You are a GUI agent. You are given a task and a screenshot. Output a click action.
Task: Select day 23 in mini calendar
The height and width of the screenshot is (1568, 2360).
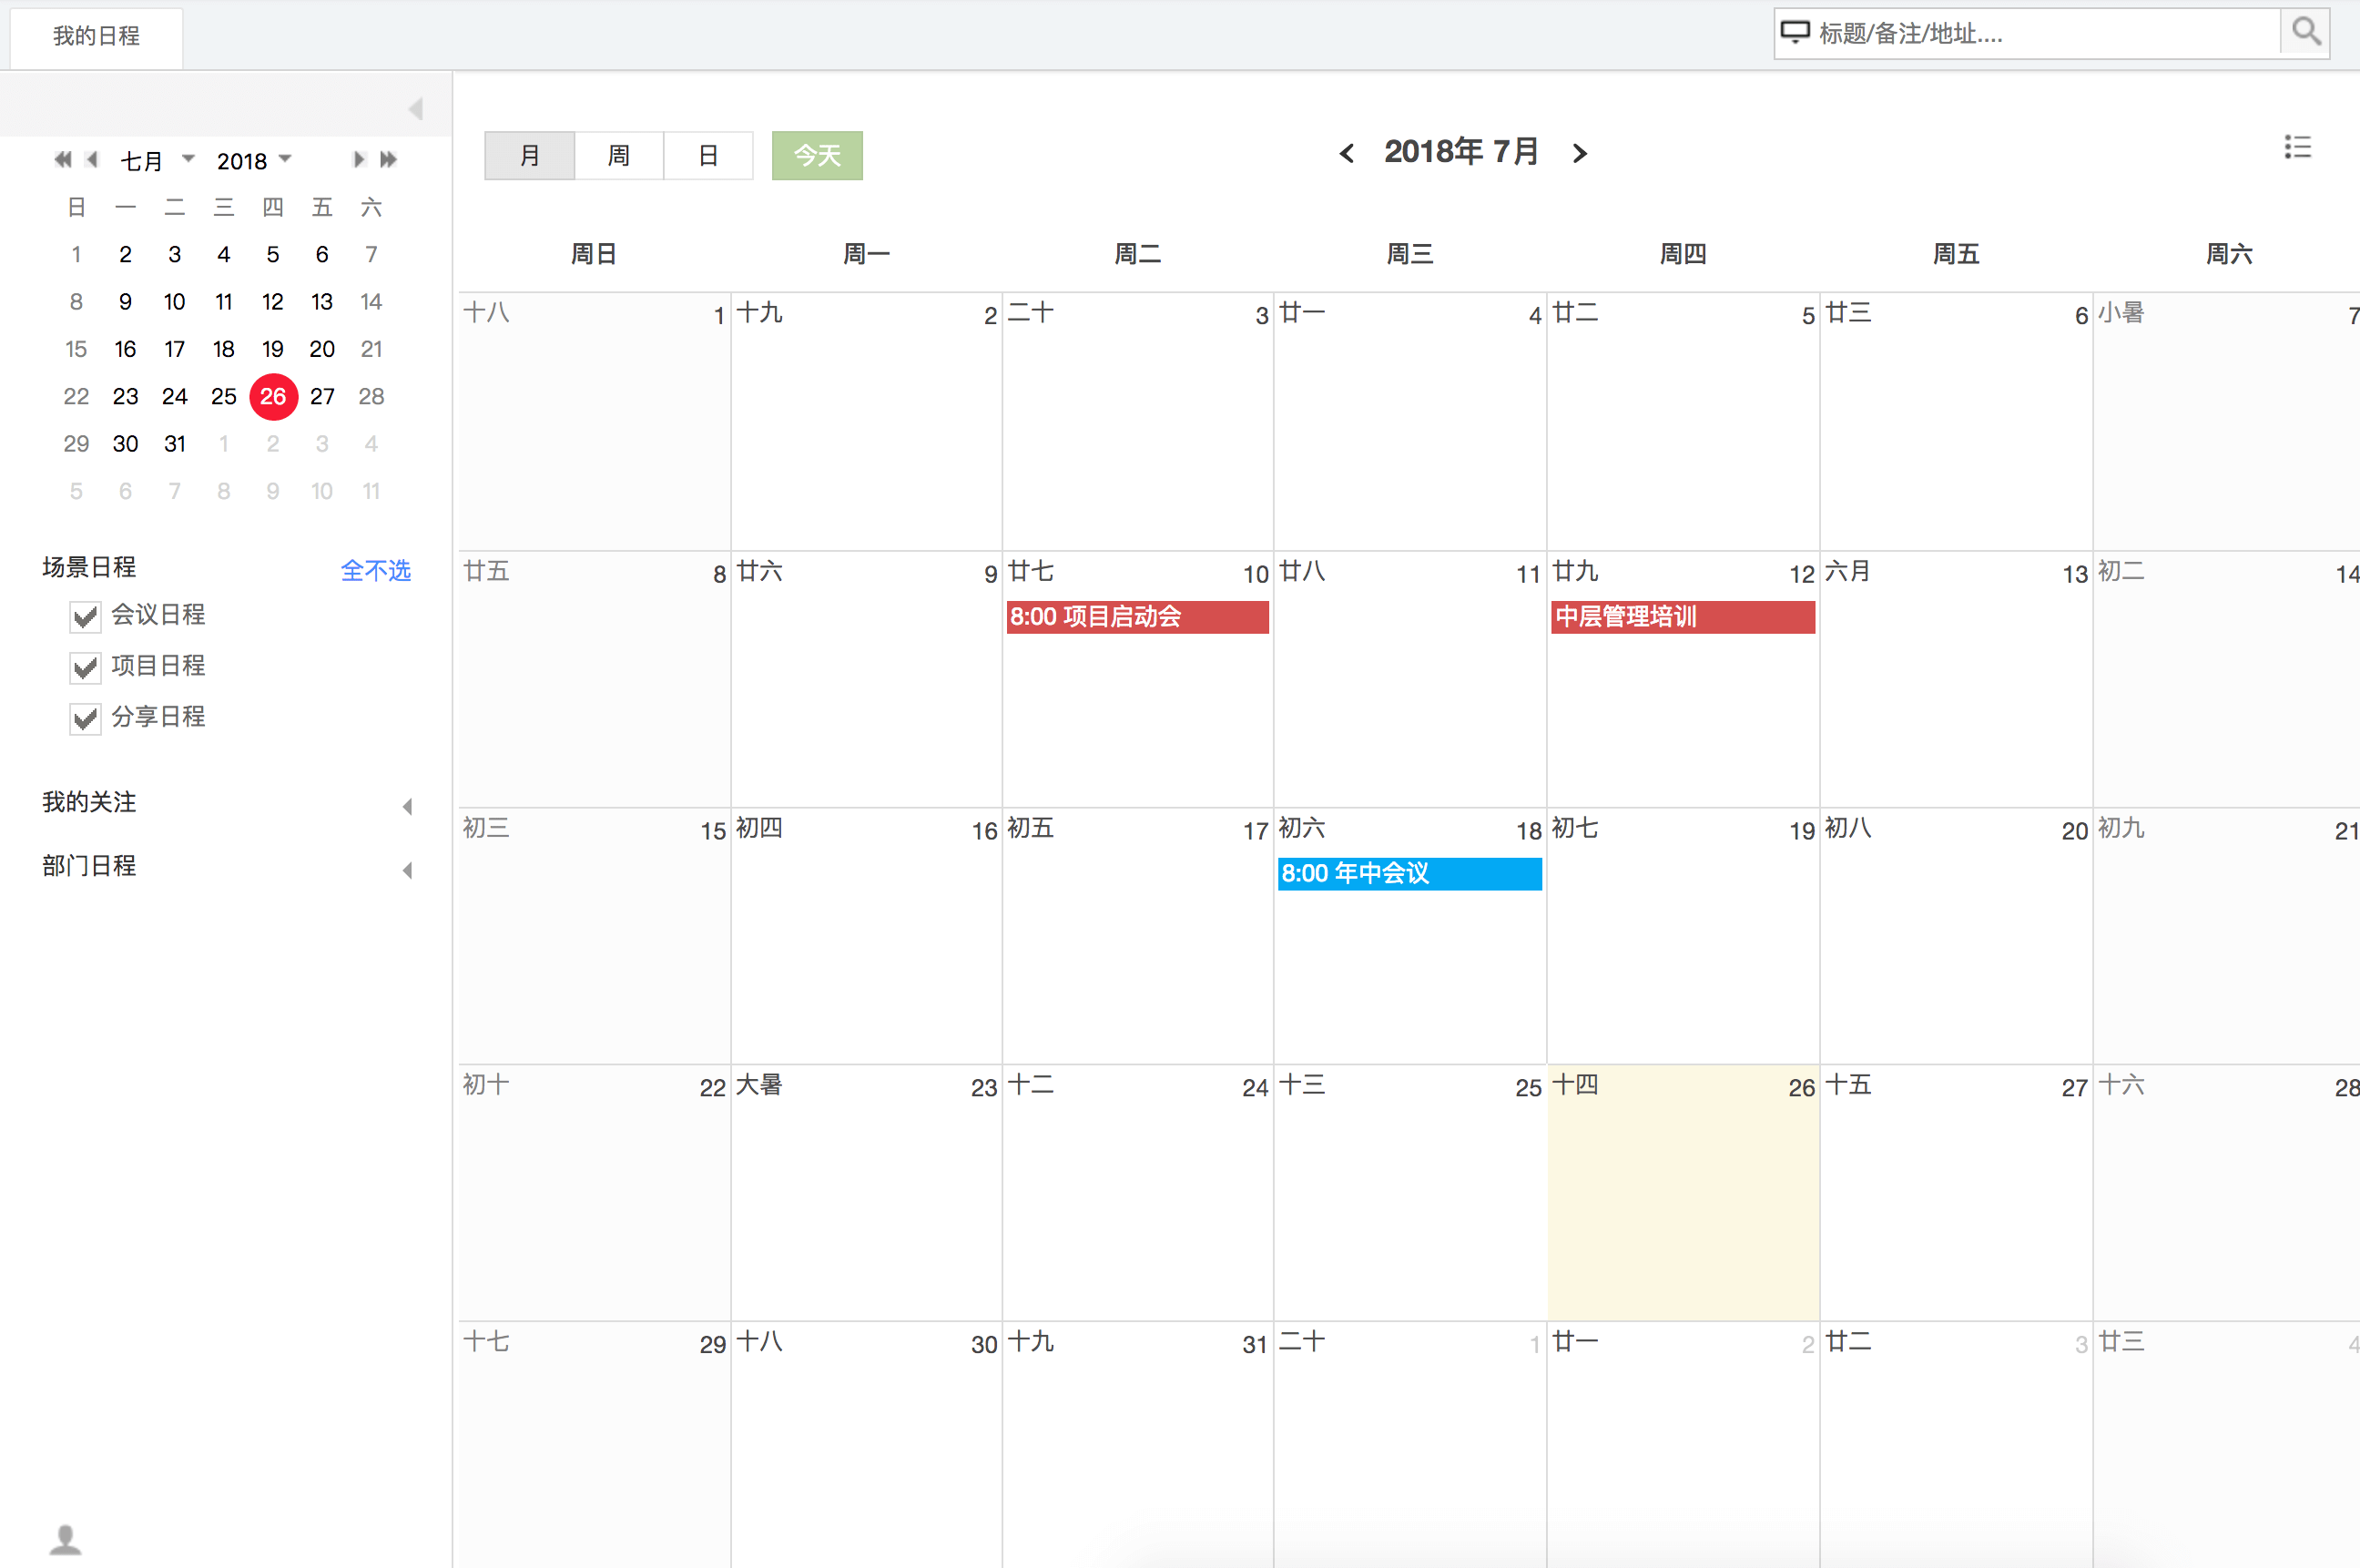point(125,396)
